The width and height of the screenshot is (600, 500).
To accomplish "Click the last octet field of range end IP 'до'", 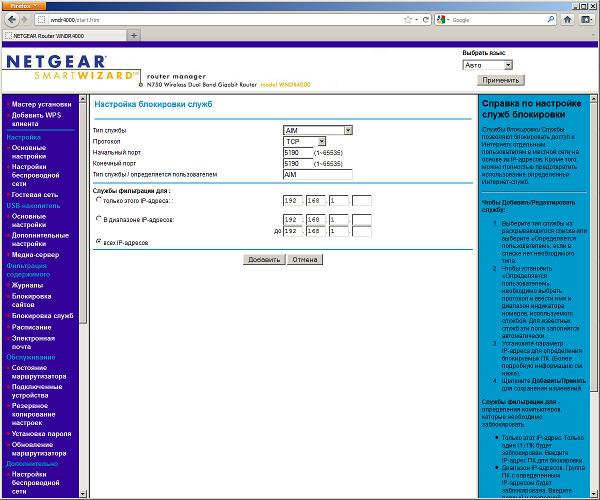I will 362,231.
